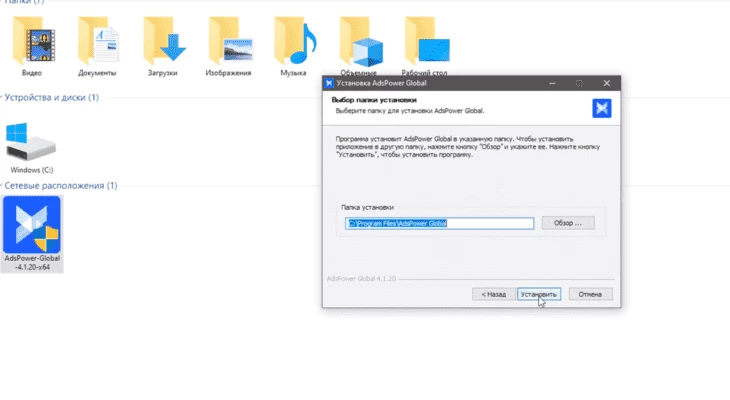Image resolution: width=730 pixels, height=400 pixels.
Task: Click the AdsPower logo in installer header
Action: (x=602, y=108)
